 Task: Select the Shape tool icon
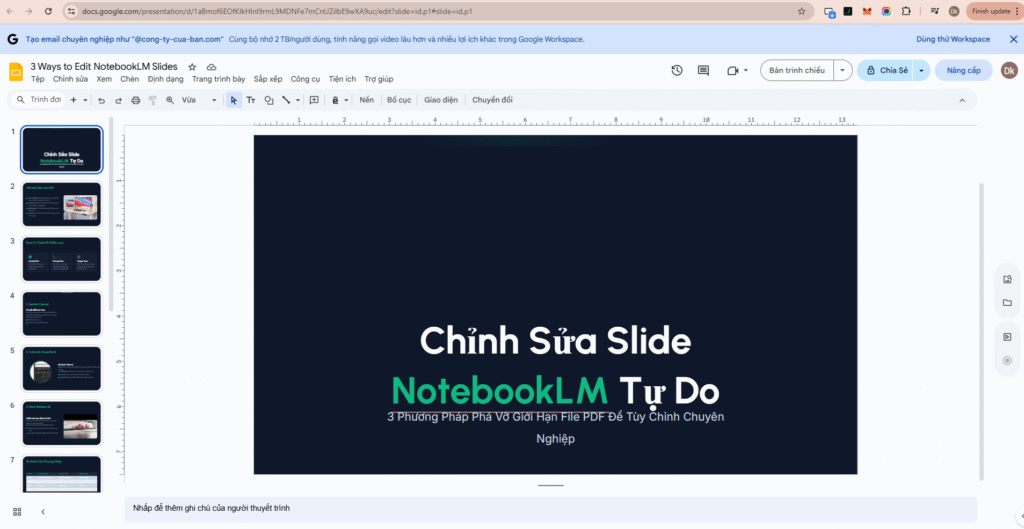click(x=268, y=100)
